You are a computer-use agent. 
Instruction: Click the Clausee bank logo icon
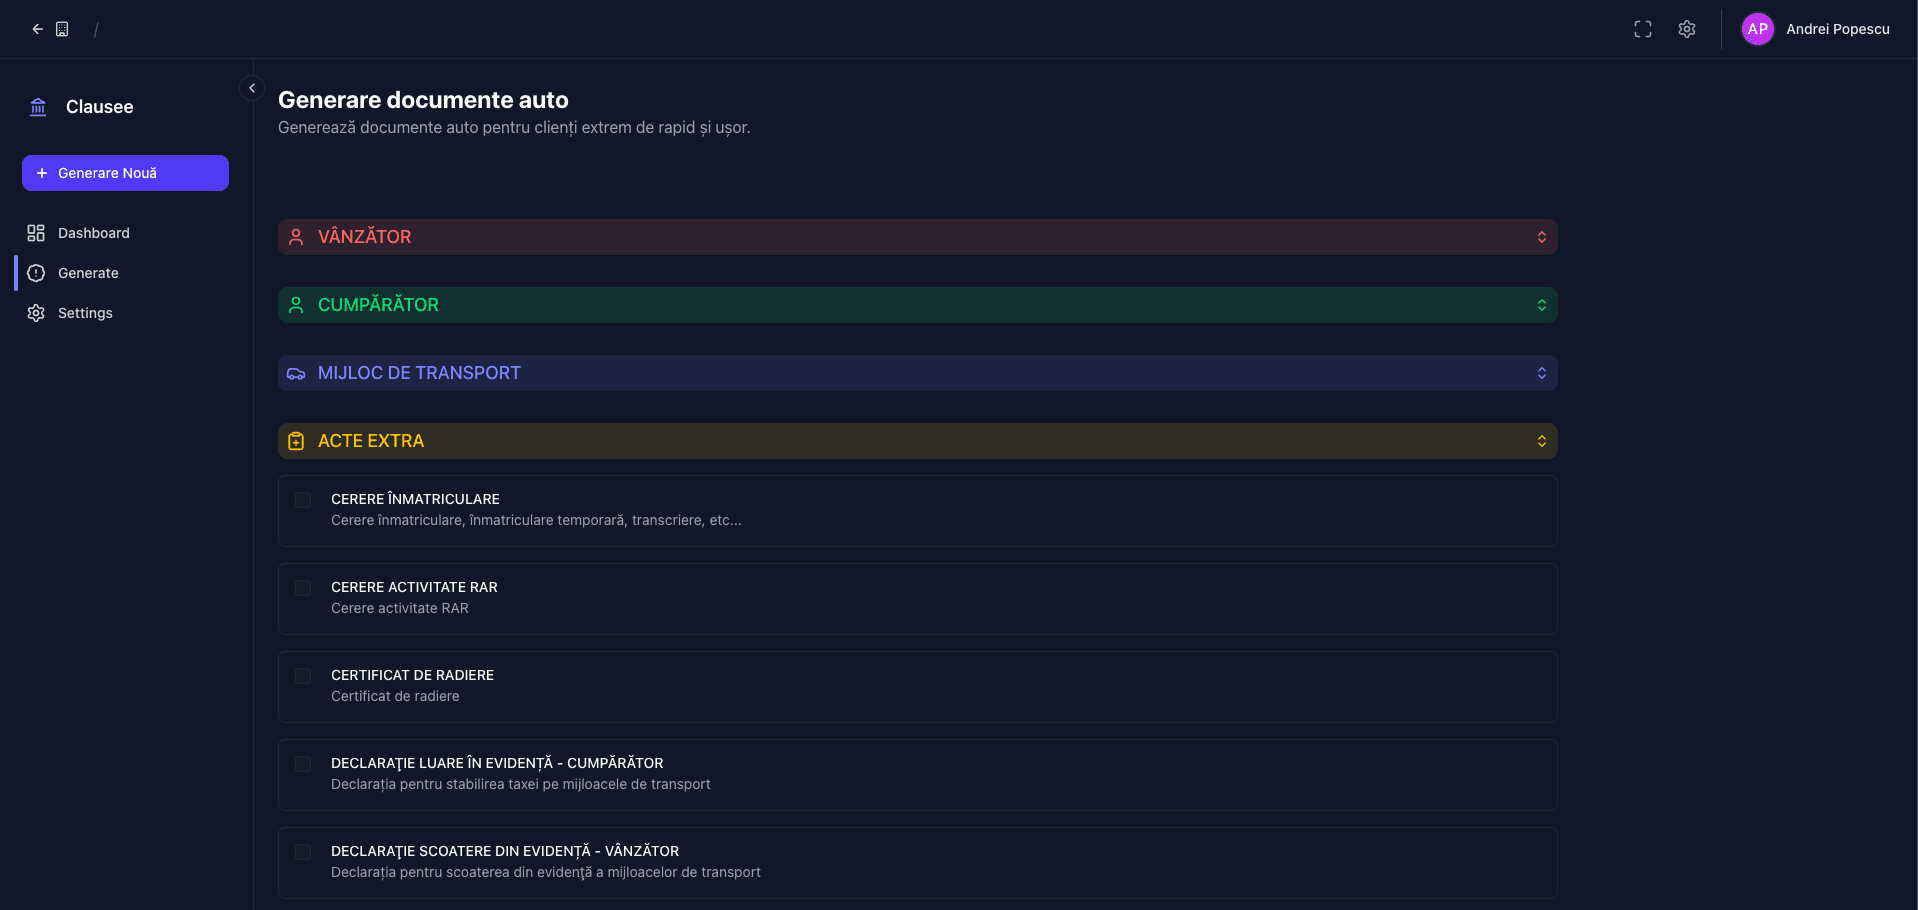click(x=38, y=106)
